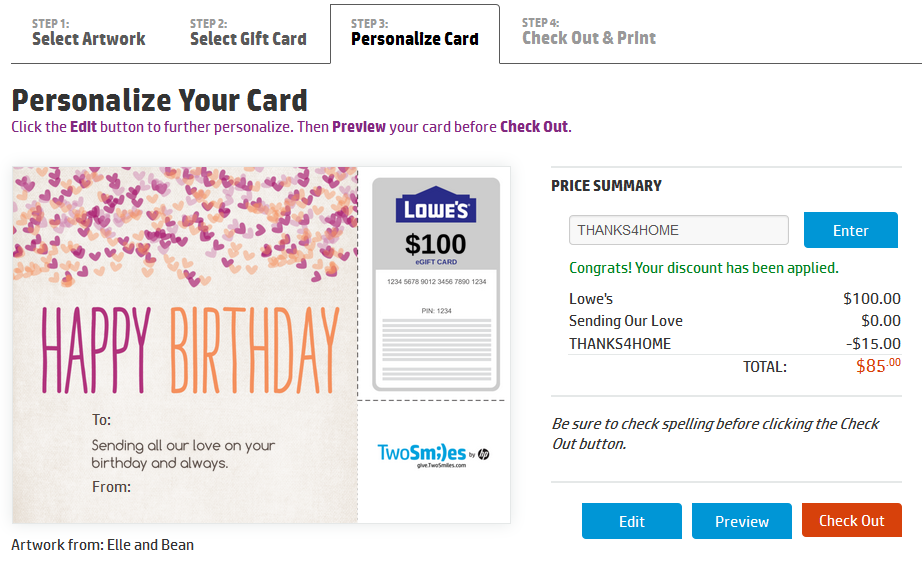The image size is (922, 562).
Task: Click the Preview button
Action: pyautogui.click(x=741, y=521)
